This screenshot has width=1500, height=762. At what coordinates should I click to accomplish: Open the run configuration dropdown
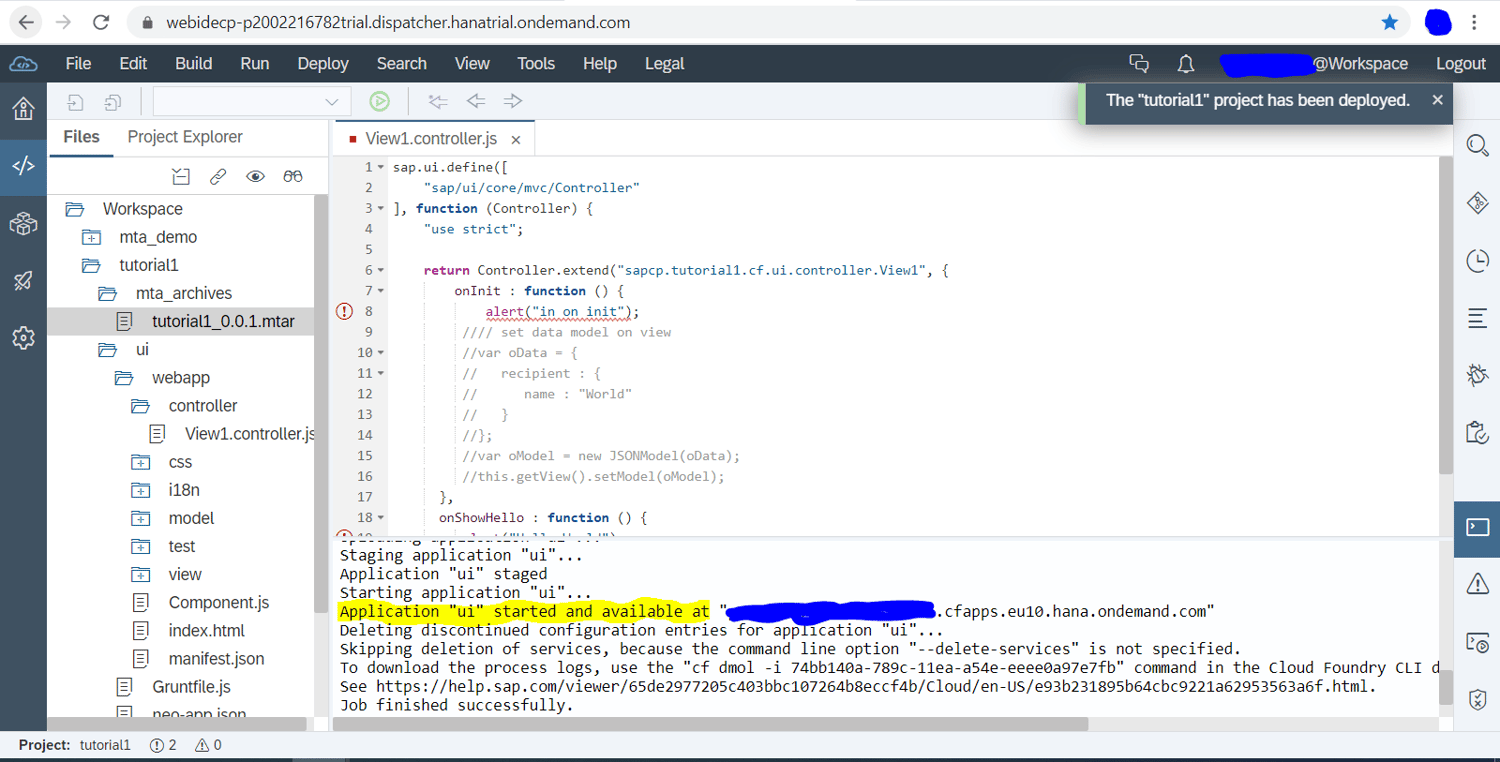[x=333, y=101]
